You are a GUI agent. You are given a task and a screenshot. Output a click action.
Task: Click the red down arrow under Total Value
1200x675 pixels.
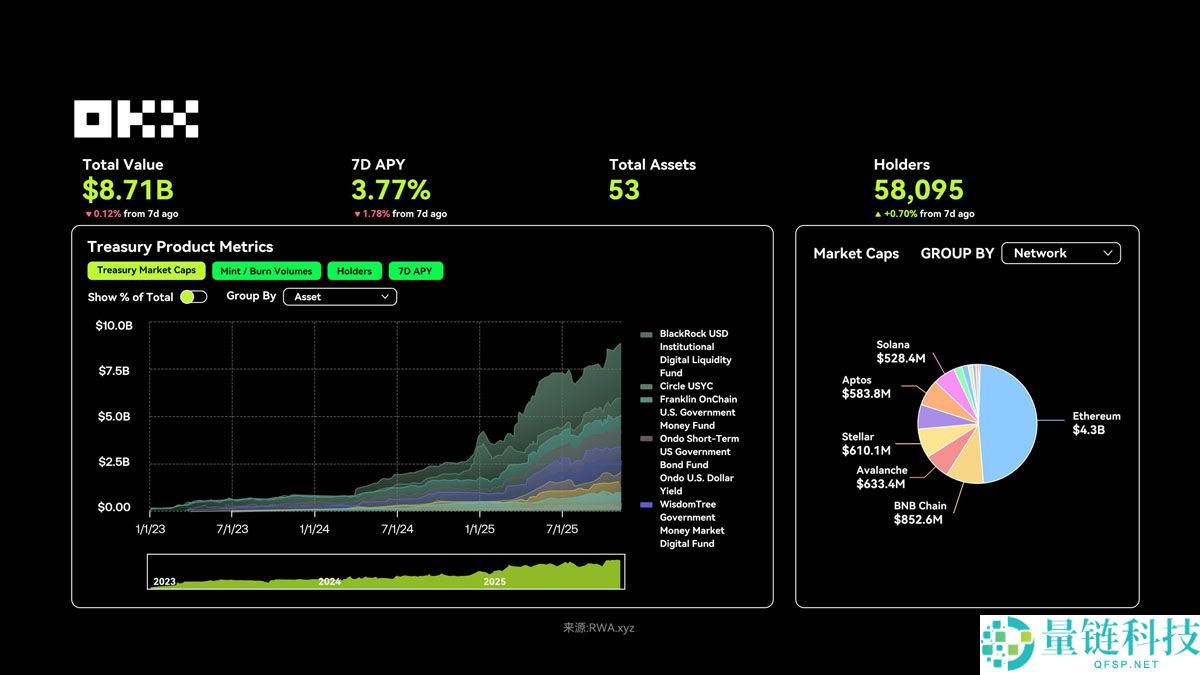pyautogui.click(x=87, y=214)
